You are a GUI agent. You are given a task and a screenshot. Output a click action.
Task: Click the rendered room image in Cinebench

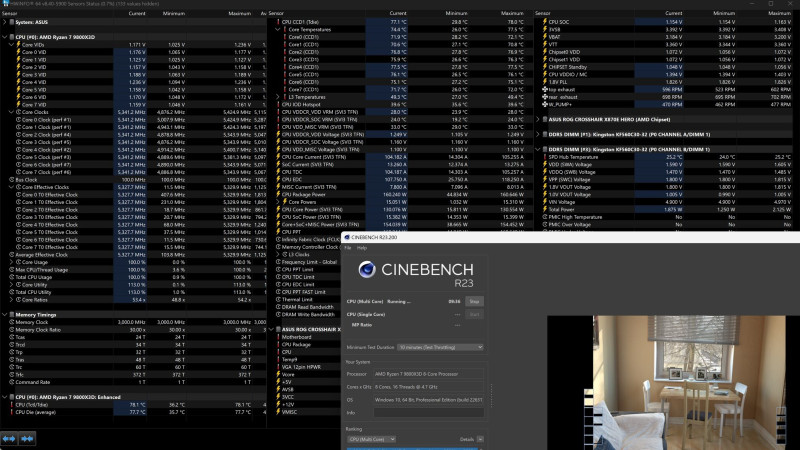pyautogui.click(x=689, y=383)
